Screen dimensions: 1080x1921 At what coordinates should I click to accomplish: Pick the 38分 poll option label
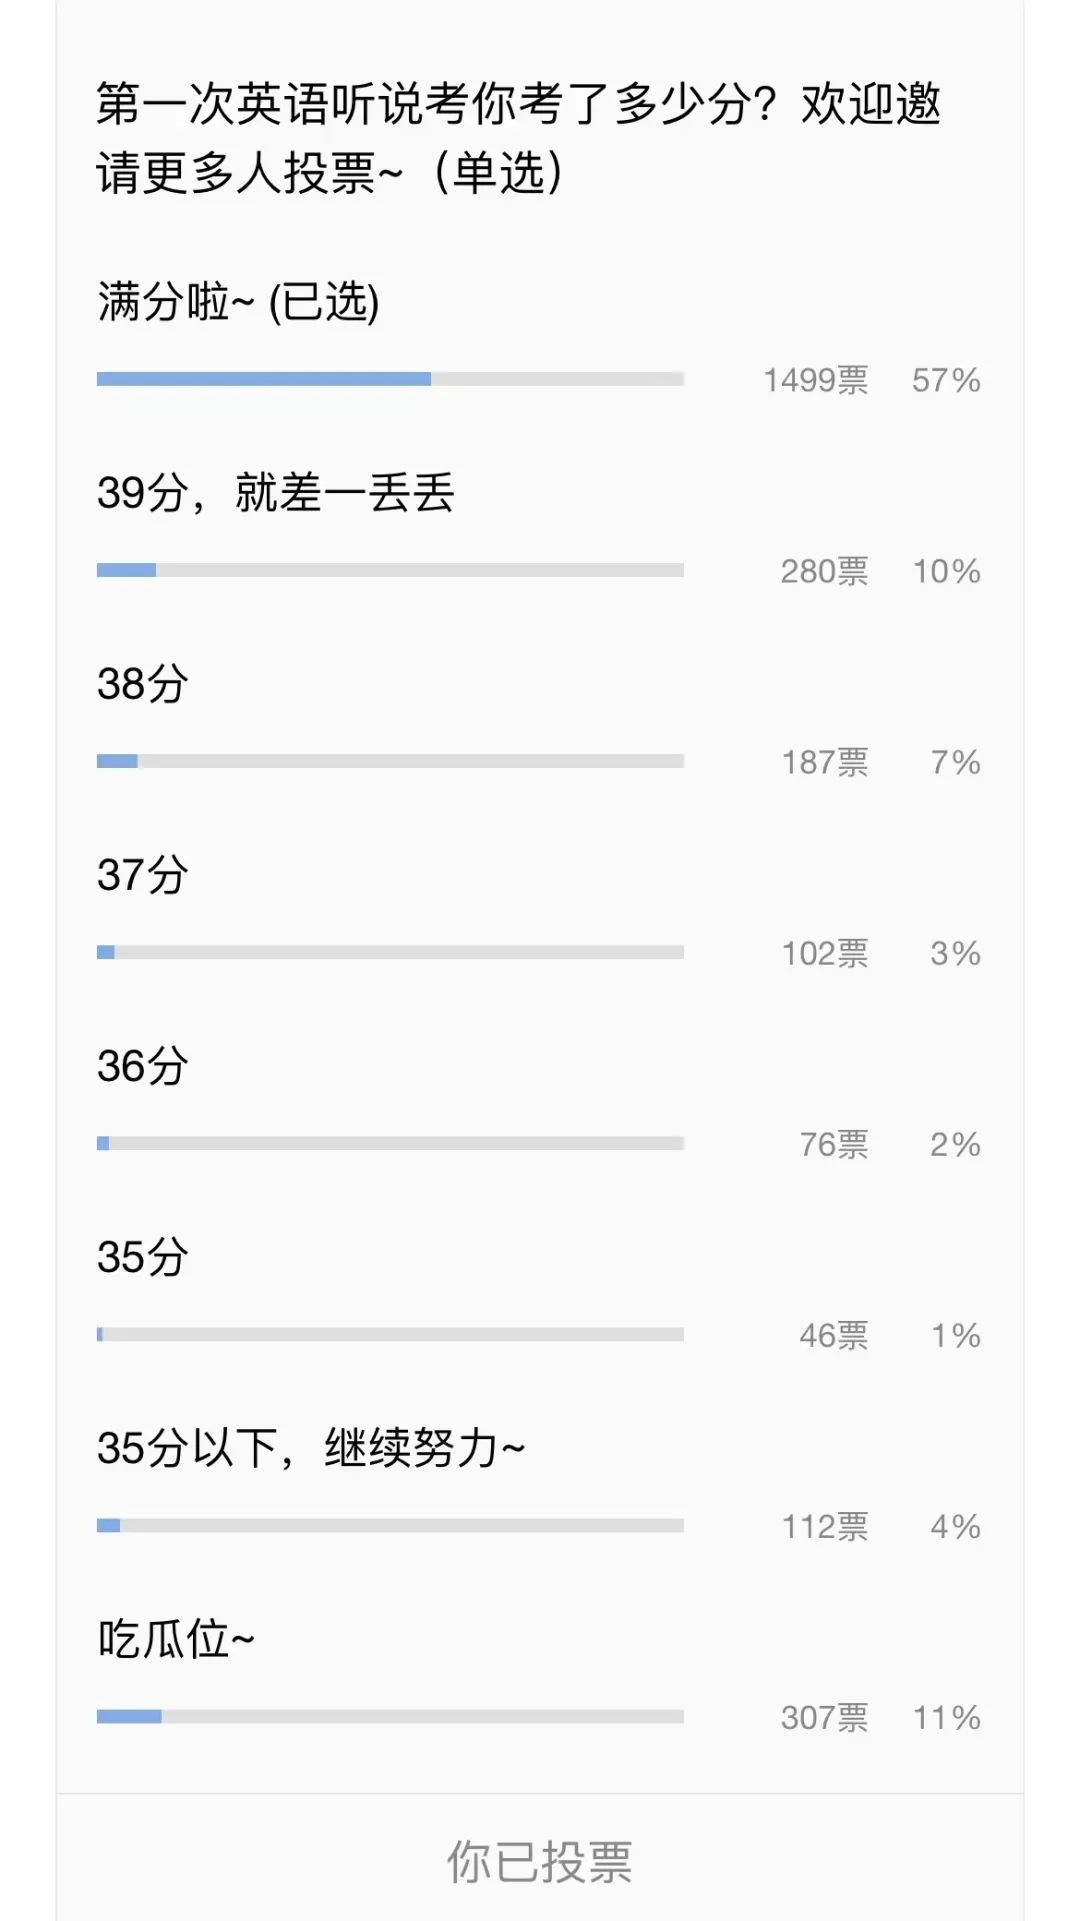pos(143,684)
